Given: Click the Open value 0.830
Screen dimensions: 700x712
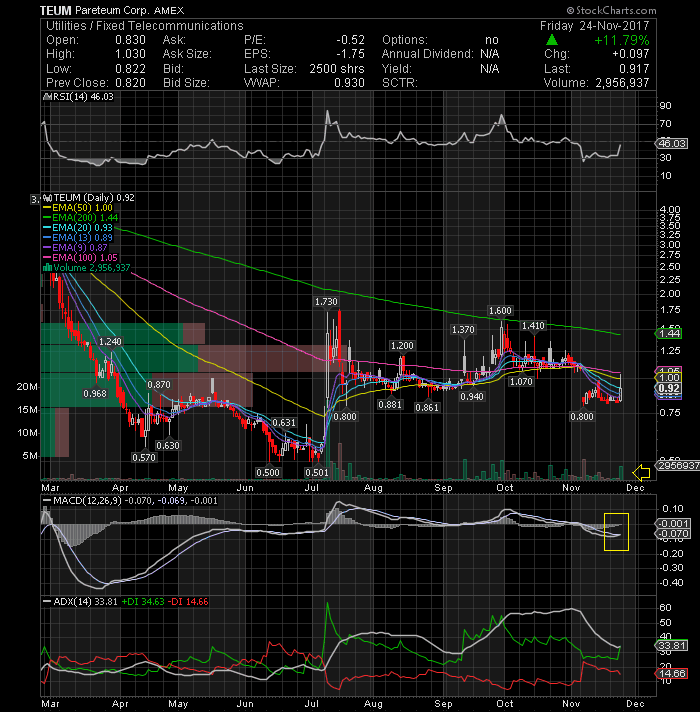Looking at the screenshot, I should coord(130,40).
